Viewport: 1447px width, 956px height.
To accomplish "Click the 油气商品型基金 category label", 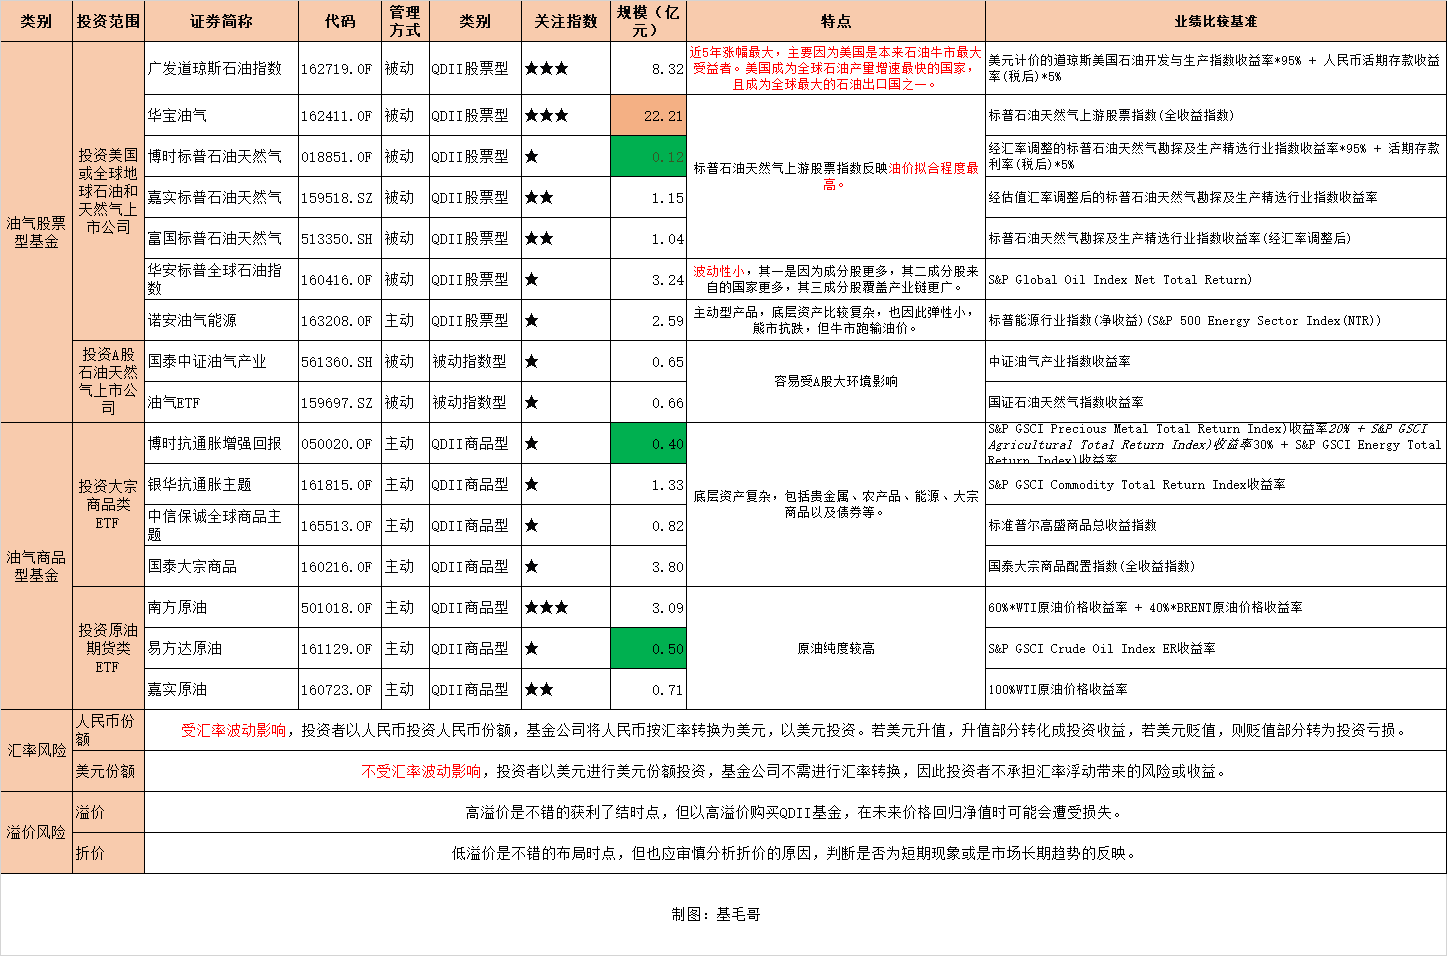I will pyautogui.click(x=36, y=565).
